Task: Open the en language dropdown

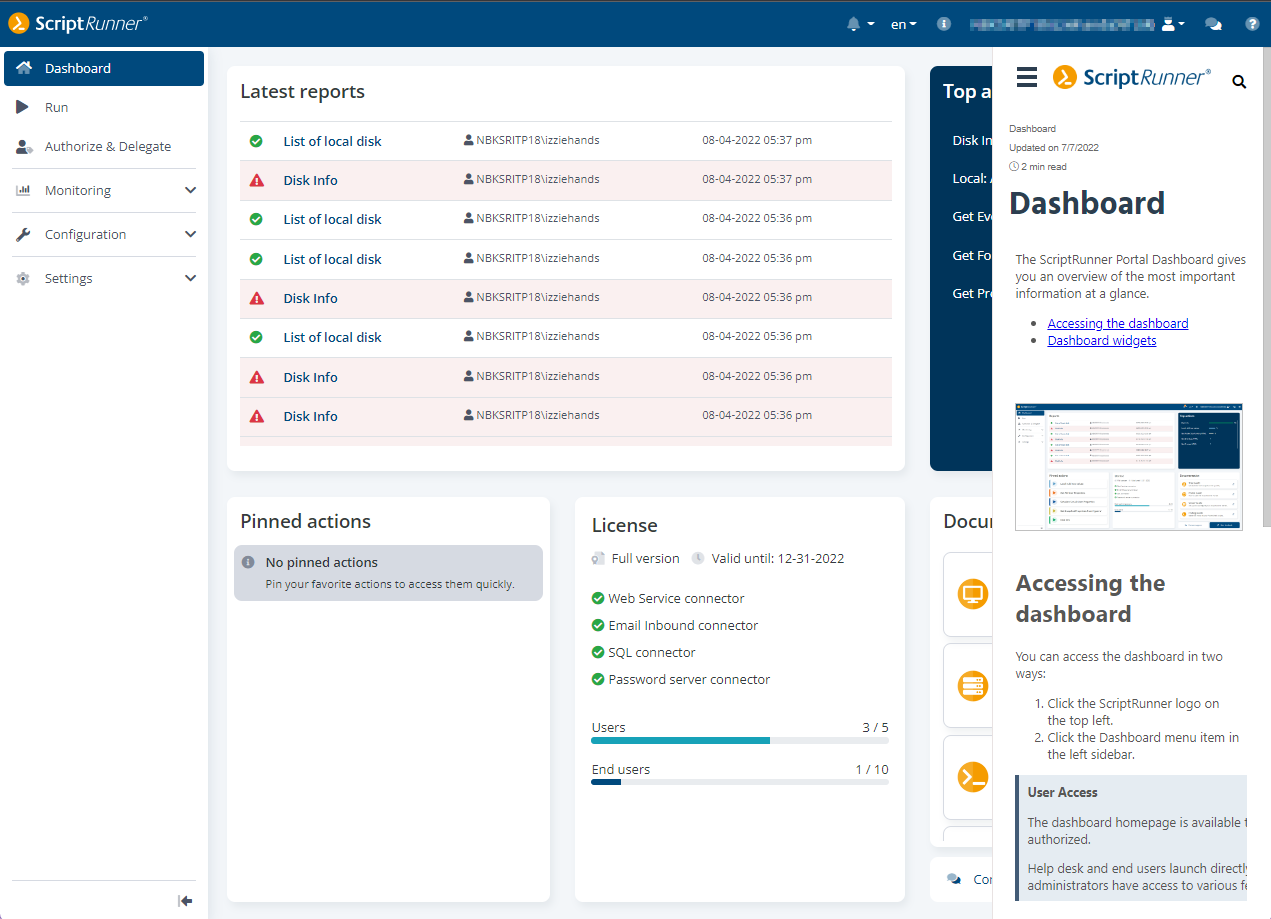Action: [903, 24]
